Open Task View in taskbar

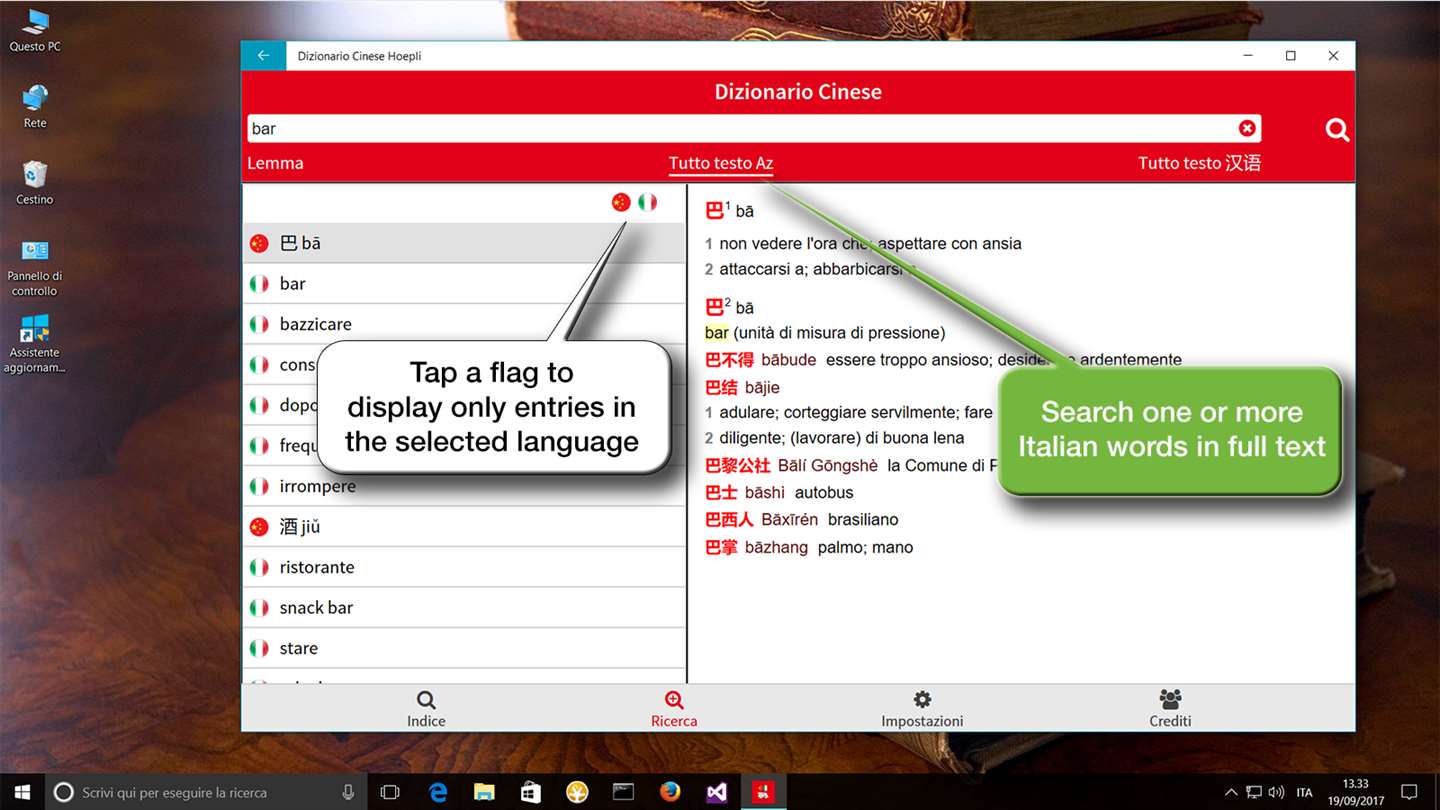point(390,792)
